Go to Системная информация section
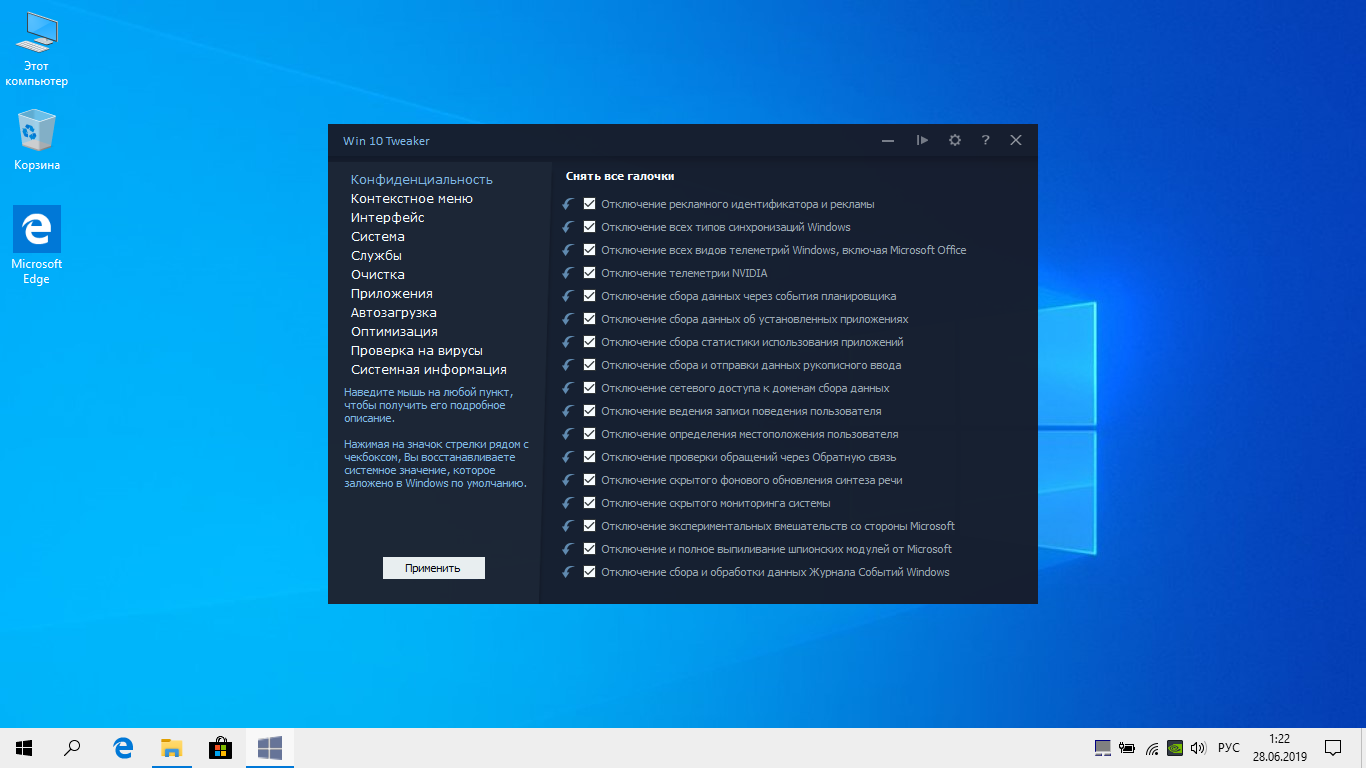 click(x=428, y=370)
